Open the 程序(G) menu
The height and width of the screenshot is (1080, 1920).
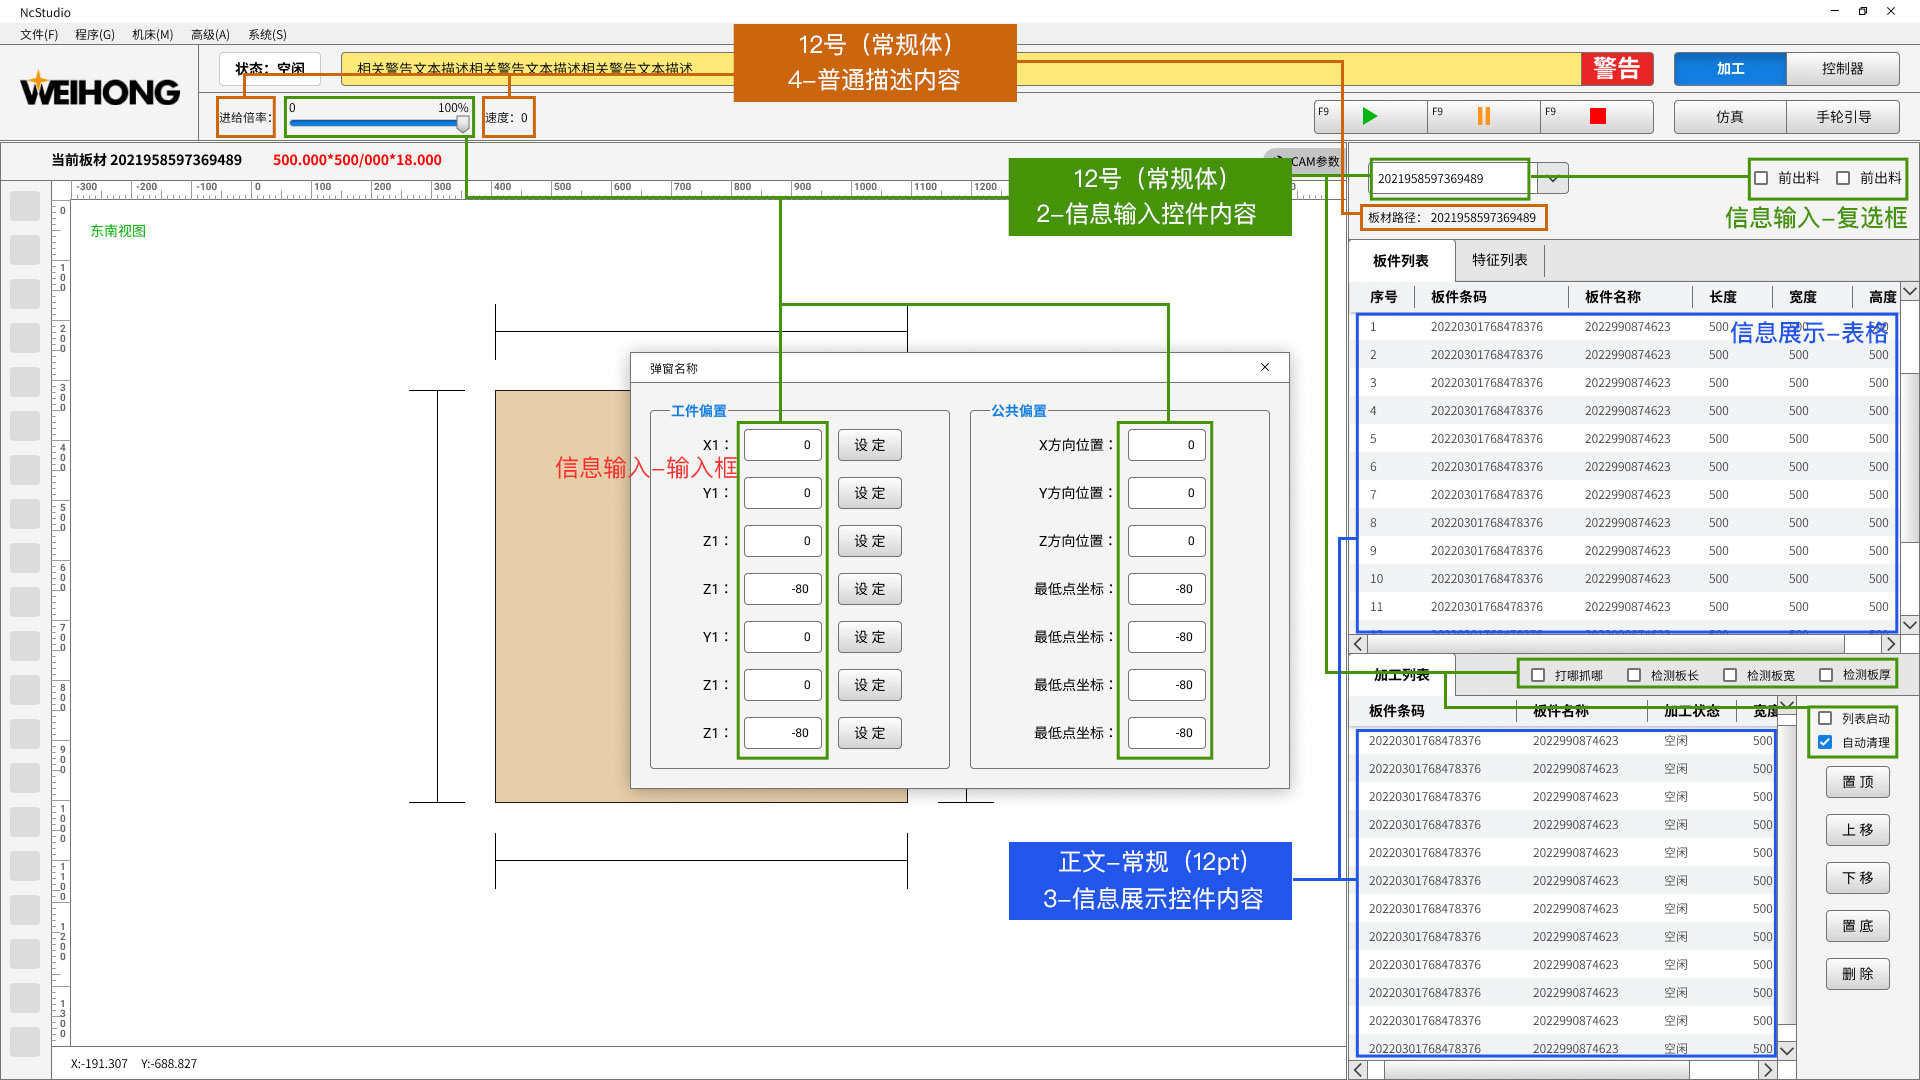click(x=95, y=34)
